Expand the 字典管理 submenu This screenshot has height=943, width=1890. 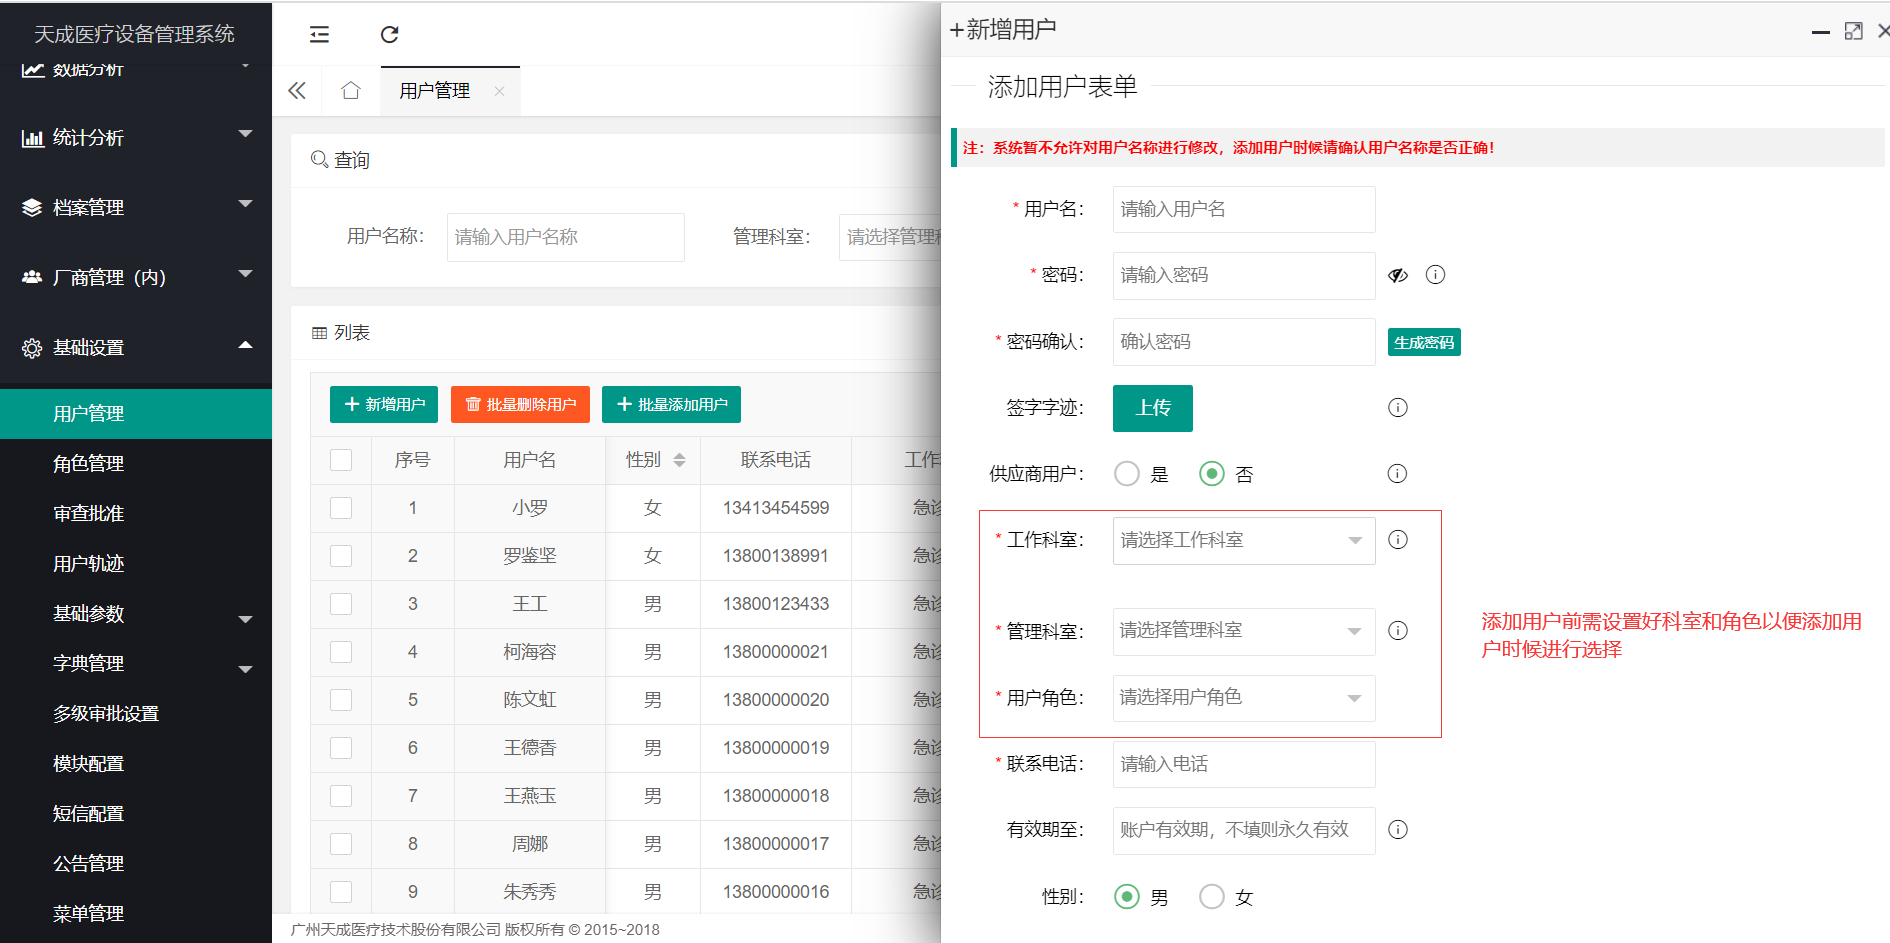pos(246,670)
